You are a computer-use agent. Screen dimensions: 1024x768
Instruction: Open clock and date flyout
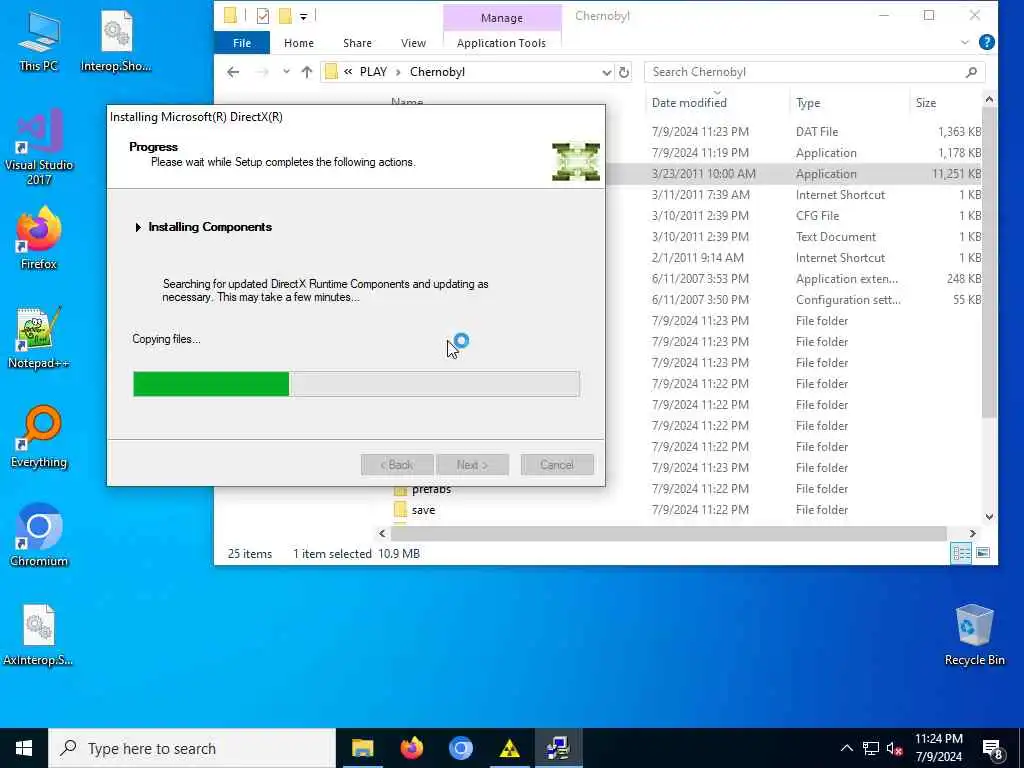point(938,748)
